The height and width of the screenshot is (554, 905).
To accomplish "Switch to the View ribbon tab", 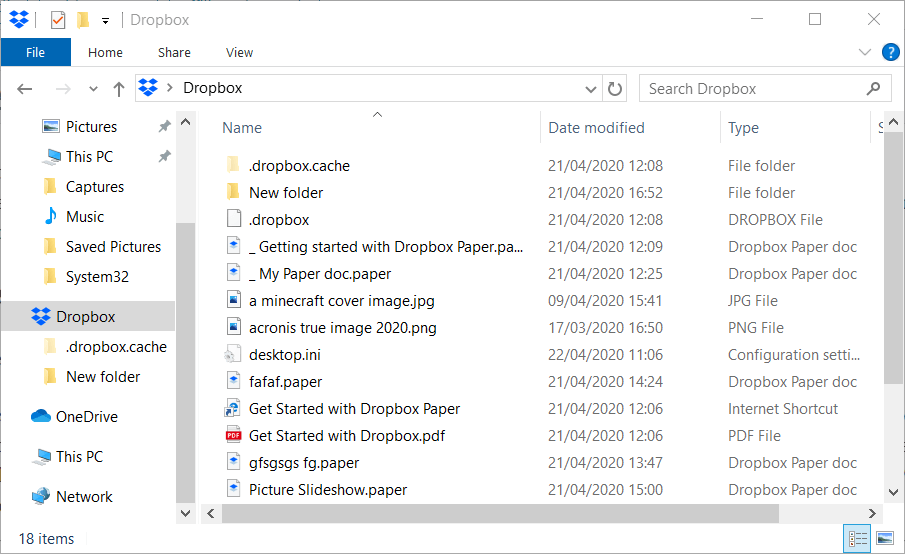I will click(x=239, y=53).
